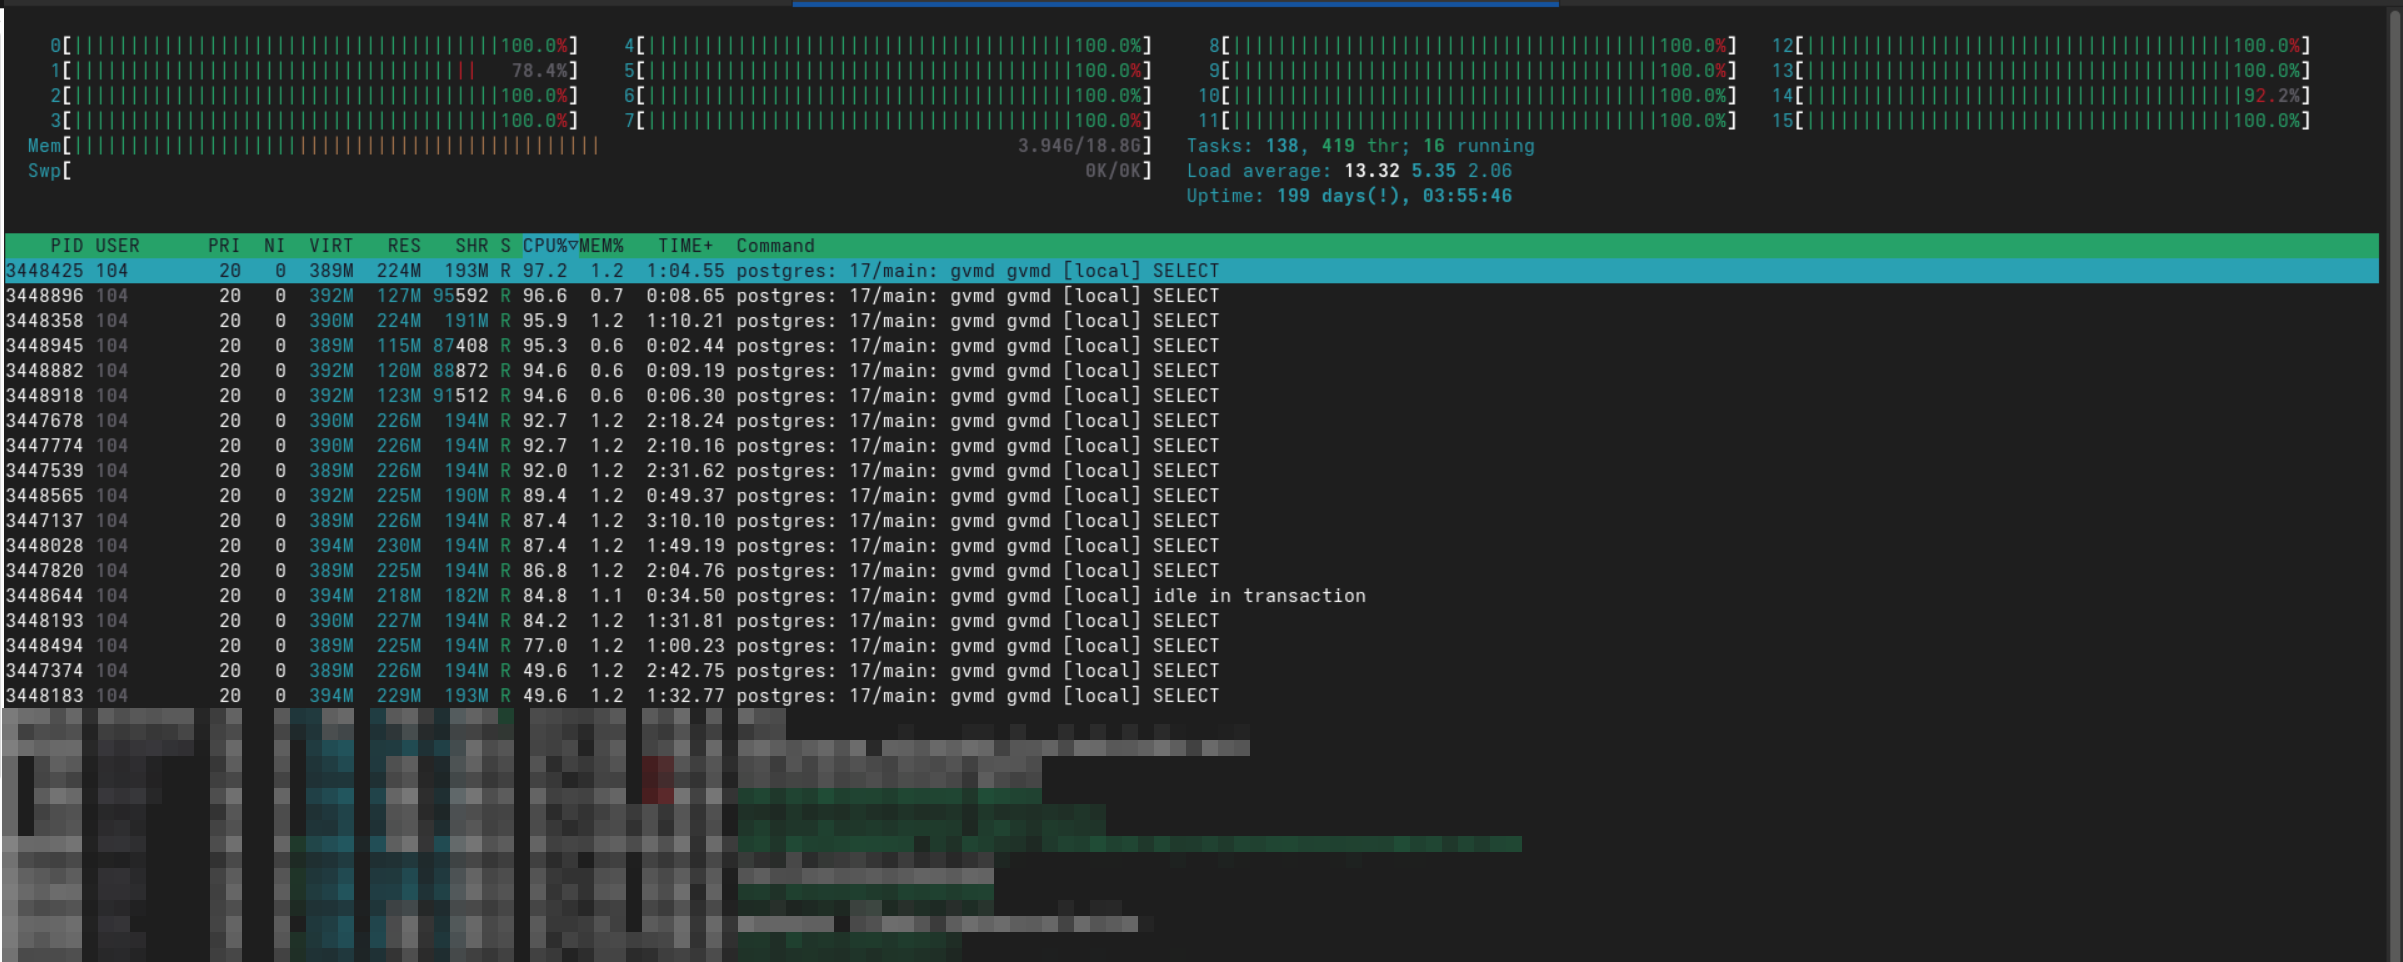Click the CPU 15 usage meter
Screen dimensions: 2403x962
coord(2041,121)
